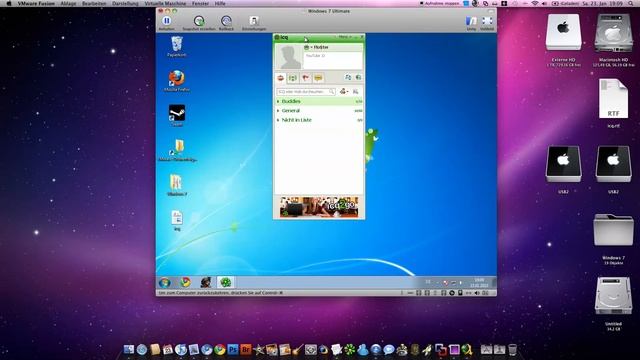The image size is (640, 360).
Task: Open the add contact dropdown in ICQ
Action: tap(344, 91)
